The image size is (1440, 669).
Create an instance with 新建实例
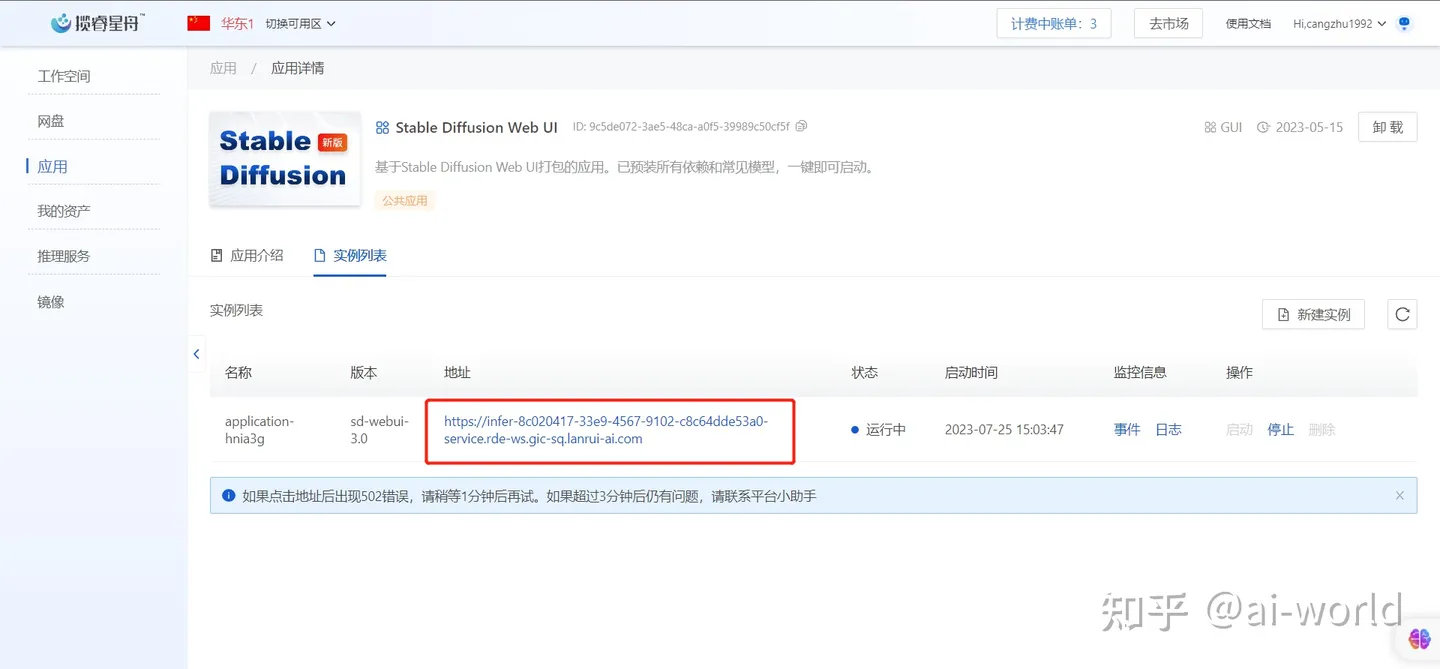[1313, 314]
